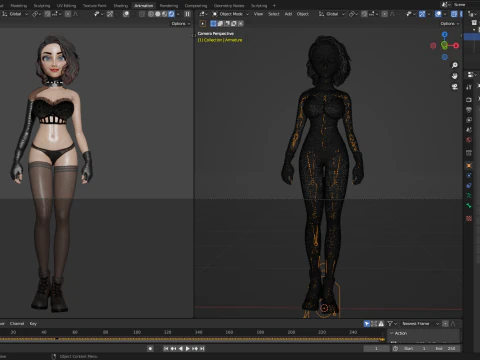Play the animation in reverse
This screenshot has width=480, height=360.
181,349
